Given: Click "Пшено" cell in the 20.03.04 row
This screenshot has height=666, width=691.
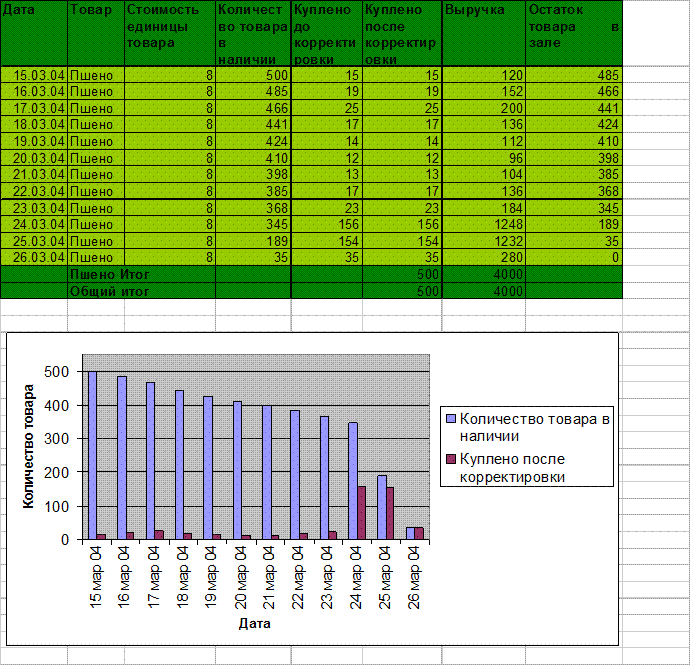Looking at the screenshot, I should tap(96, 158).
